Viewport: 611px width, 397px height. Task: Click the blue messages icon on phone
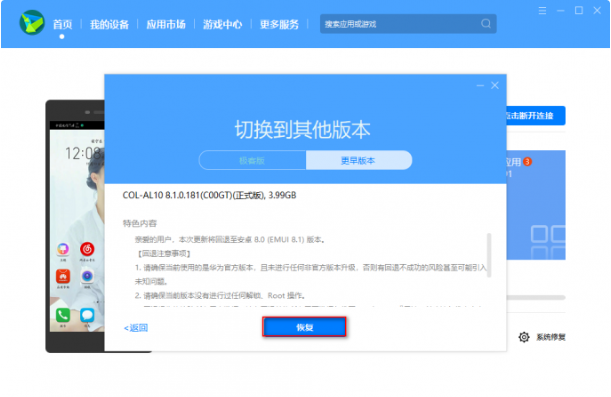click(87, 315)
